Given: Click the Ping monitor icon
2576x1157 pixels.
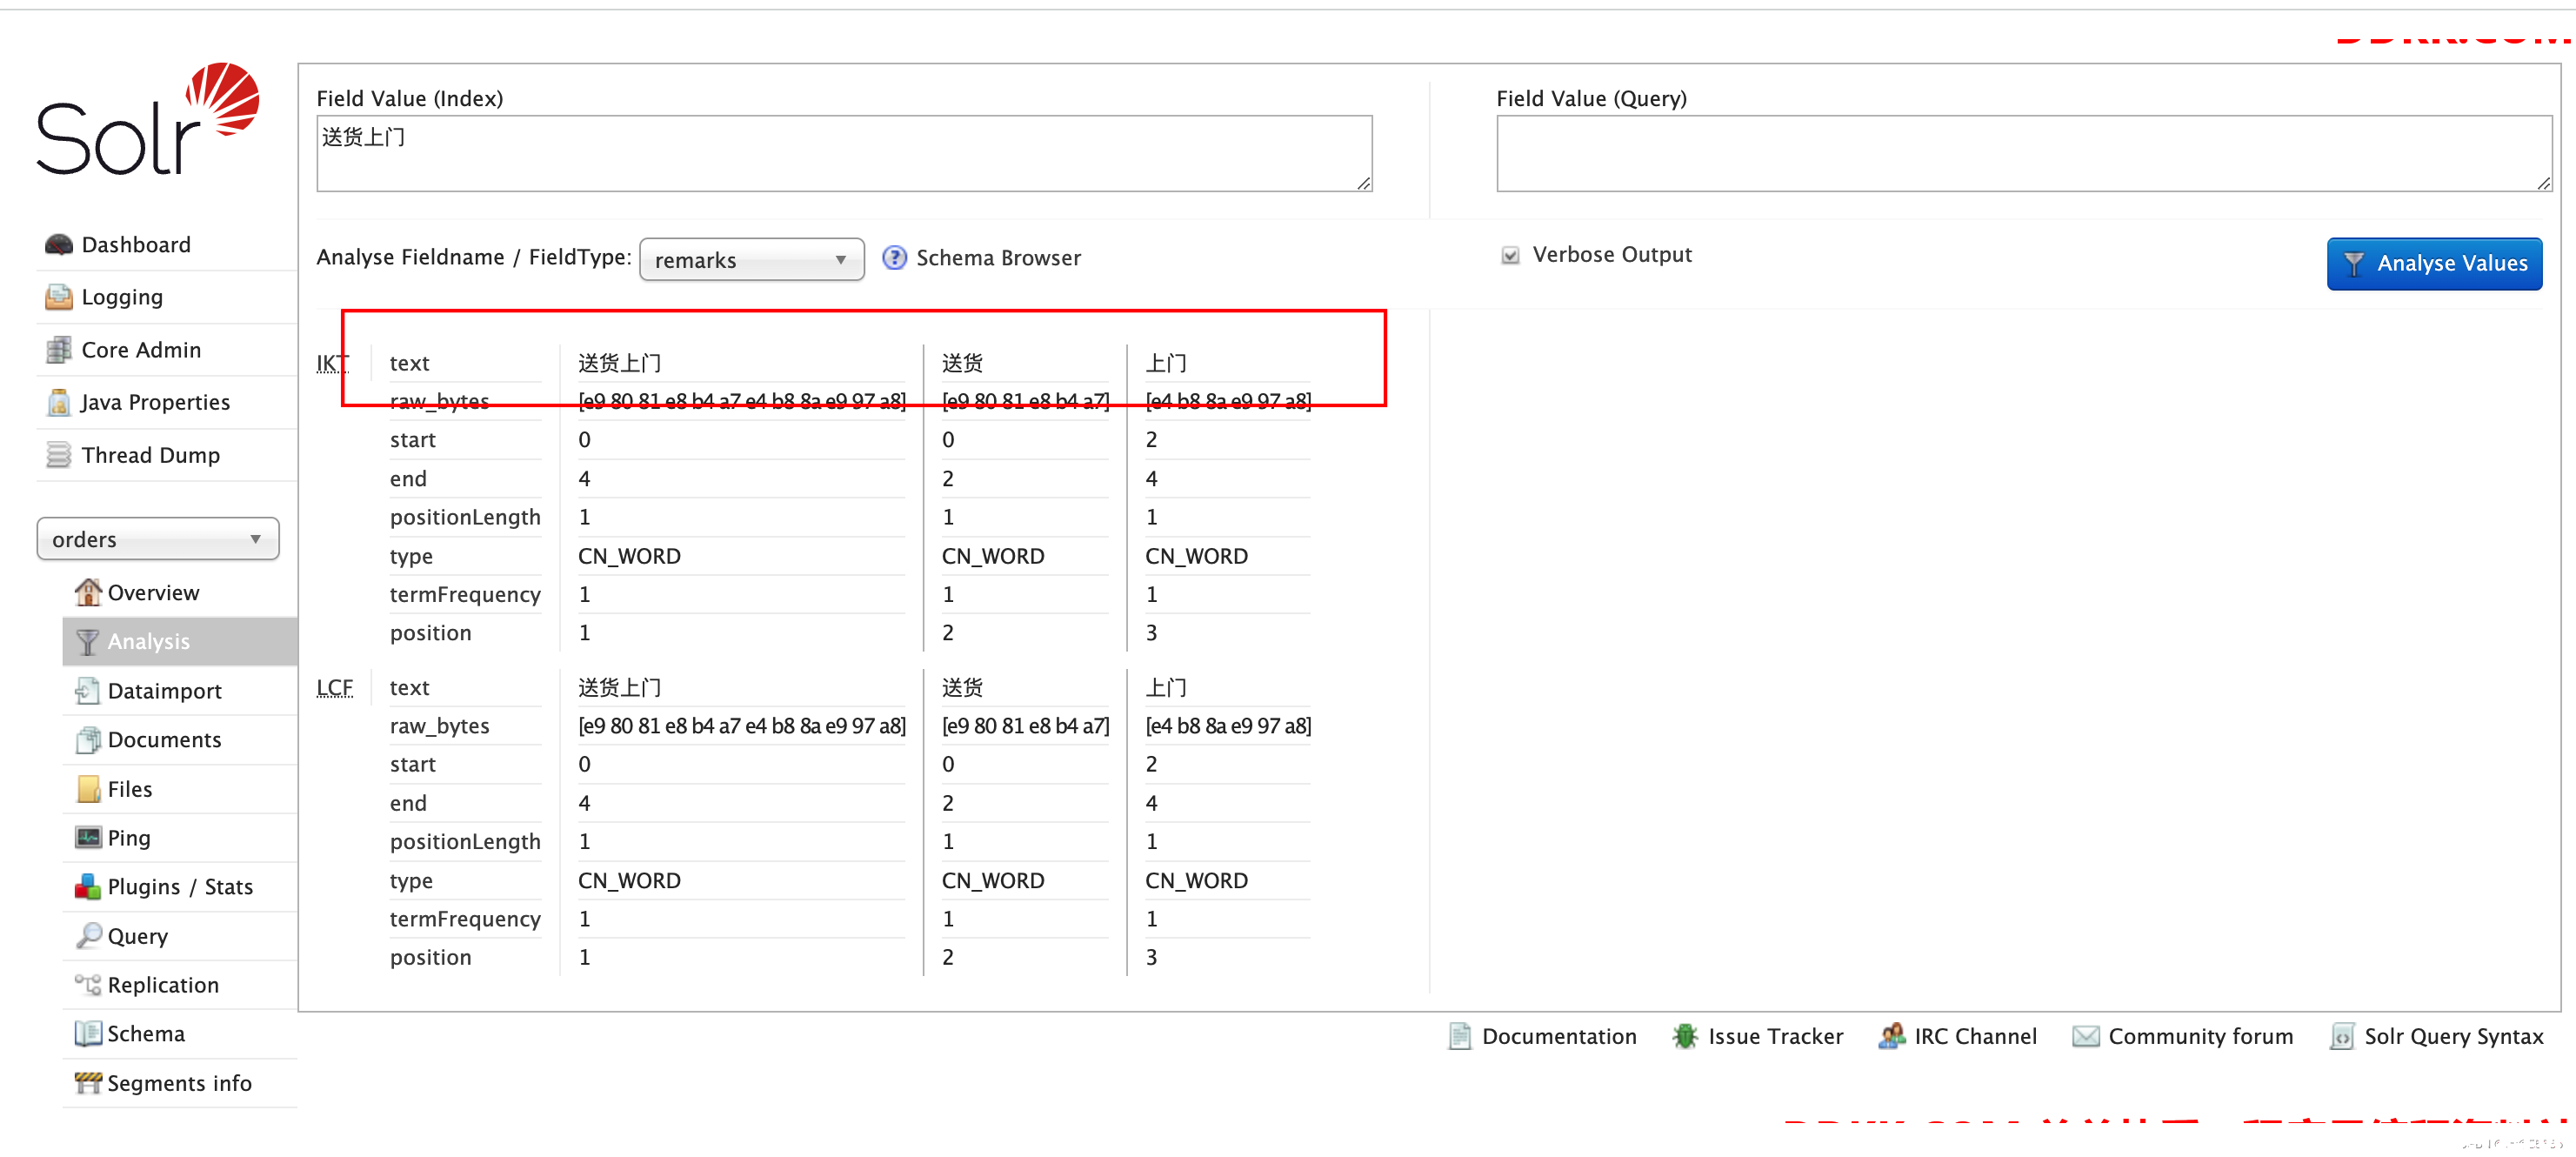Looking at the screenshot, I should click(88, 837).
